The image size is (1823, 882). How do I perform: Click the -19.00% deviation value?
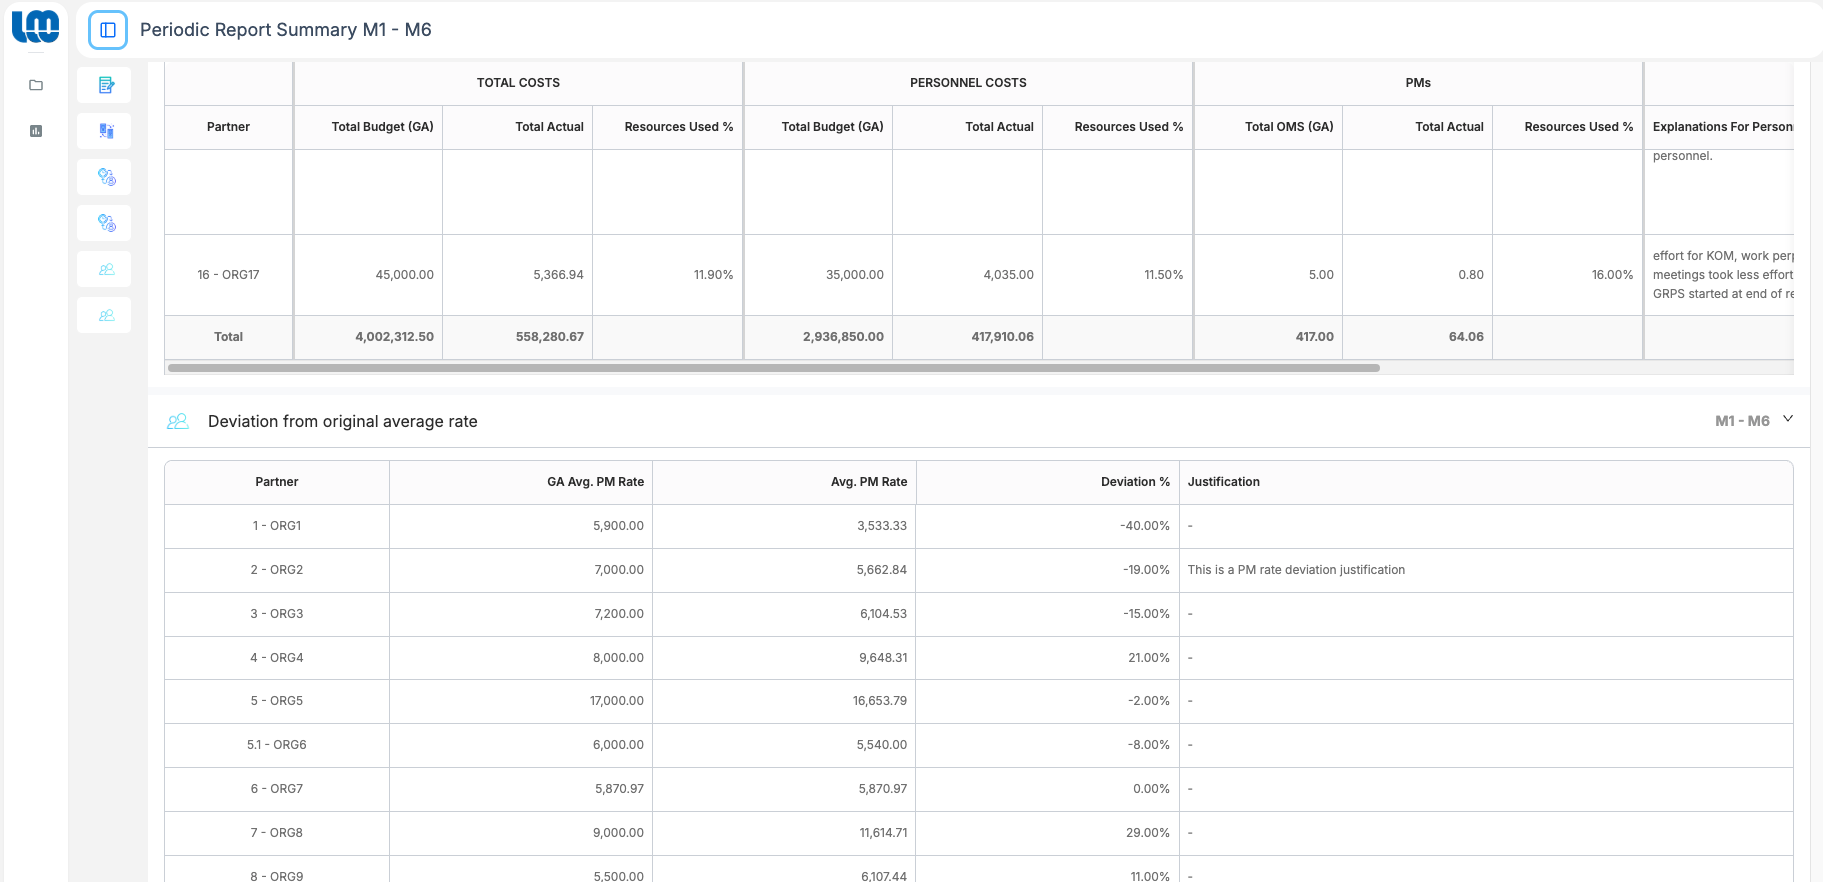pyautogui.click(x=1146, y=570)
